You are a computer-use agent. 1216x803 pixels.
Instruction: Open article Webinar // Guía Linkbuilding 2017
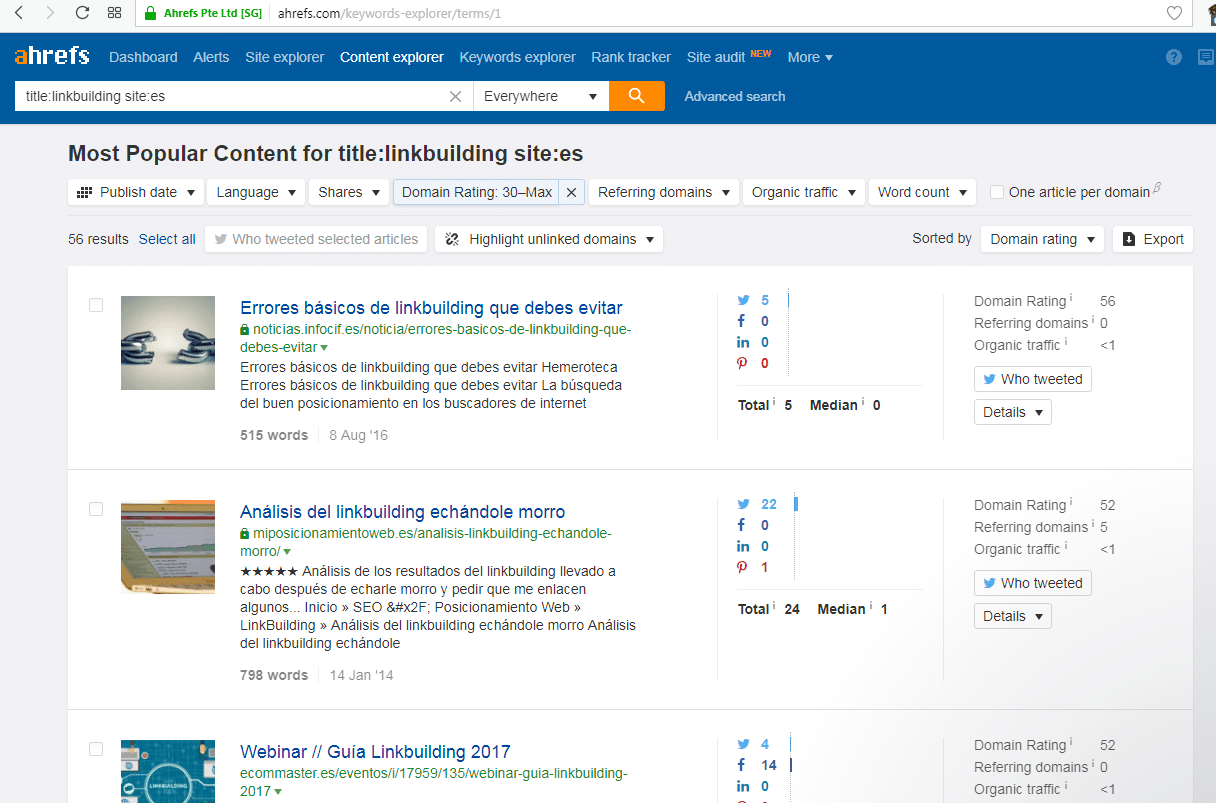point(375,752)
